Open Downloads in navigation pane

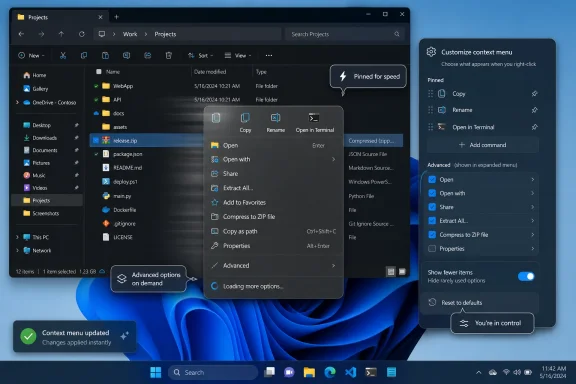44,138
